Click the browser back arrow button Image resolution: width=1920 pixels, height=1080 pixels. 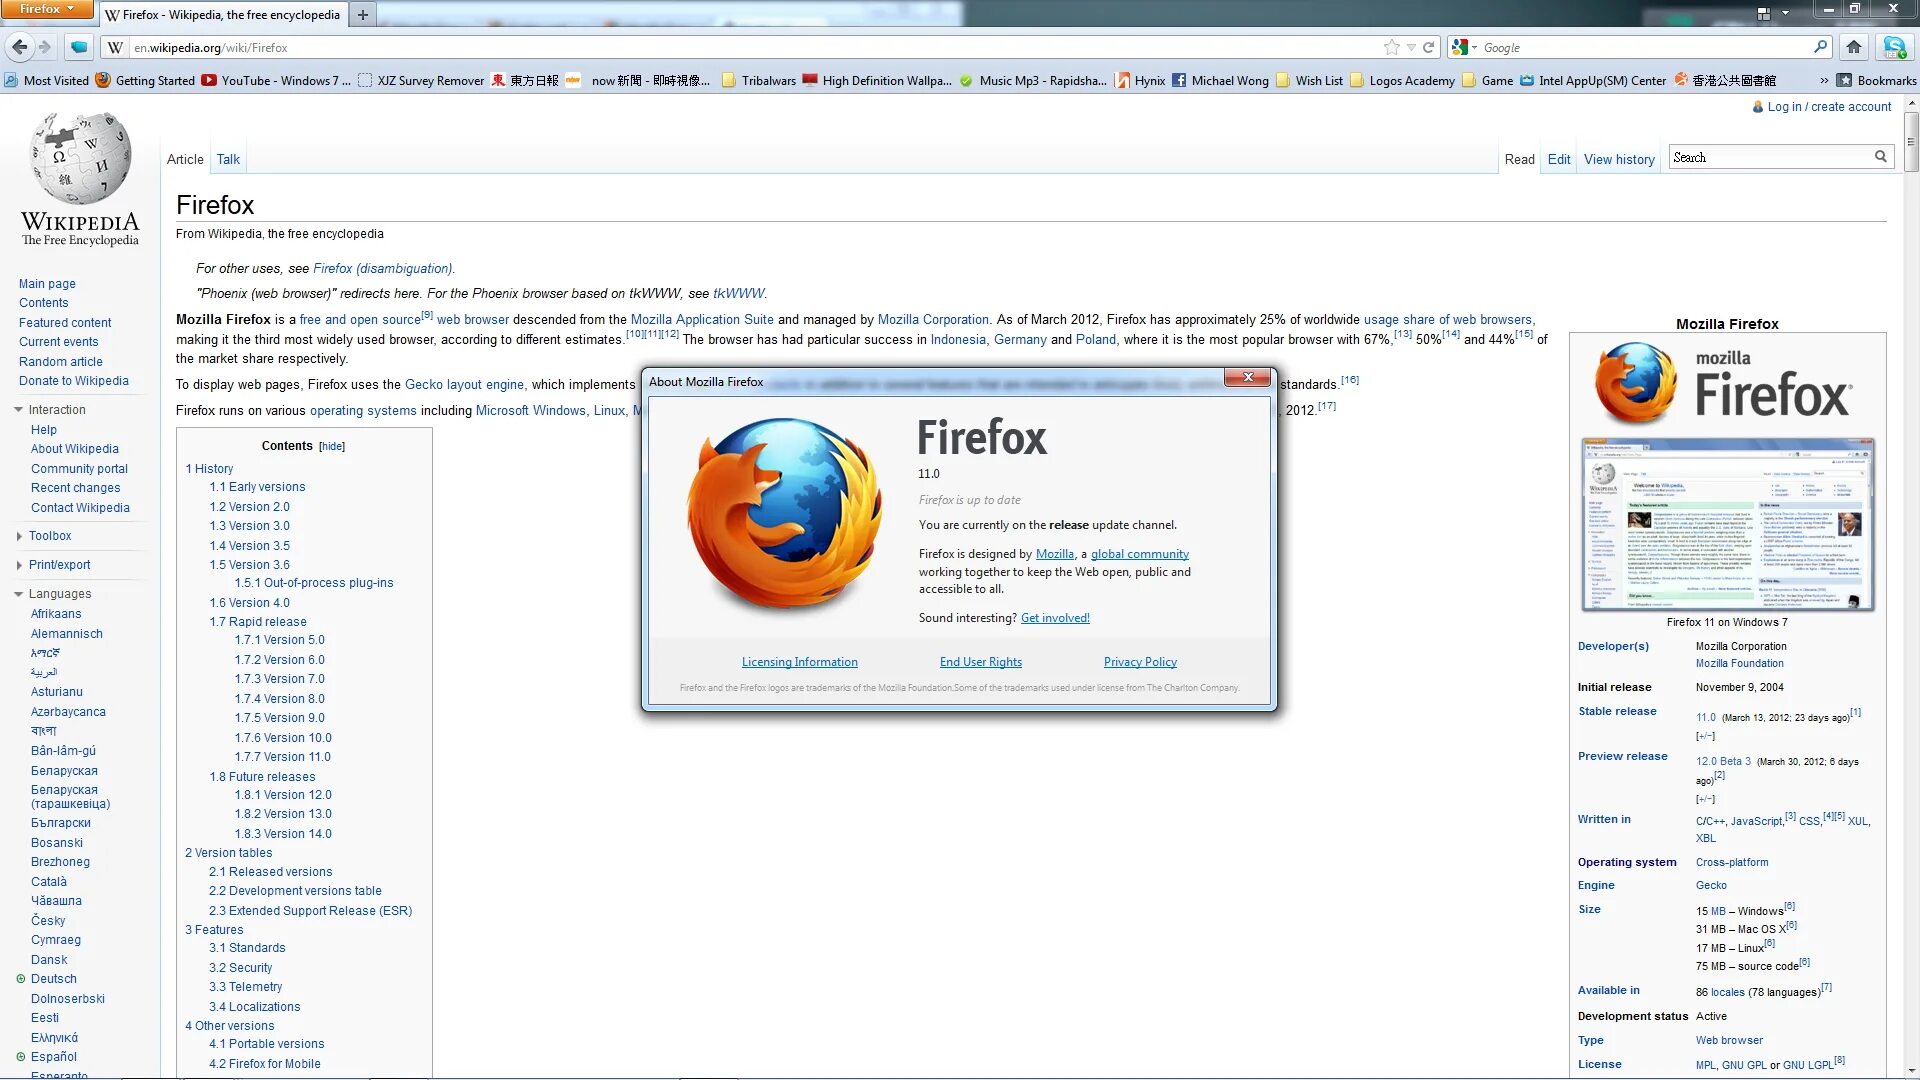tap(19, 47)
